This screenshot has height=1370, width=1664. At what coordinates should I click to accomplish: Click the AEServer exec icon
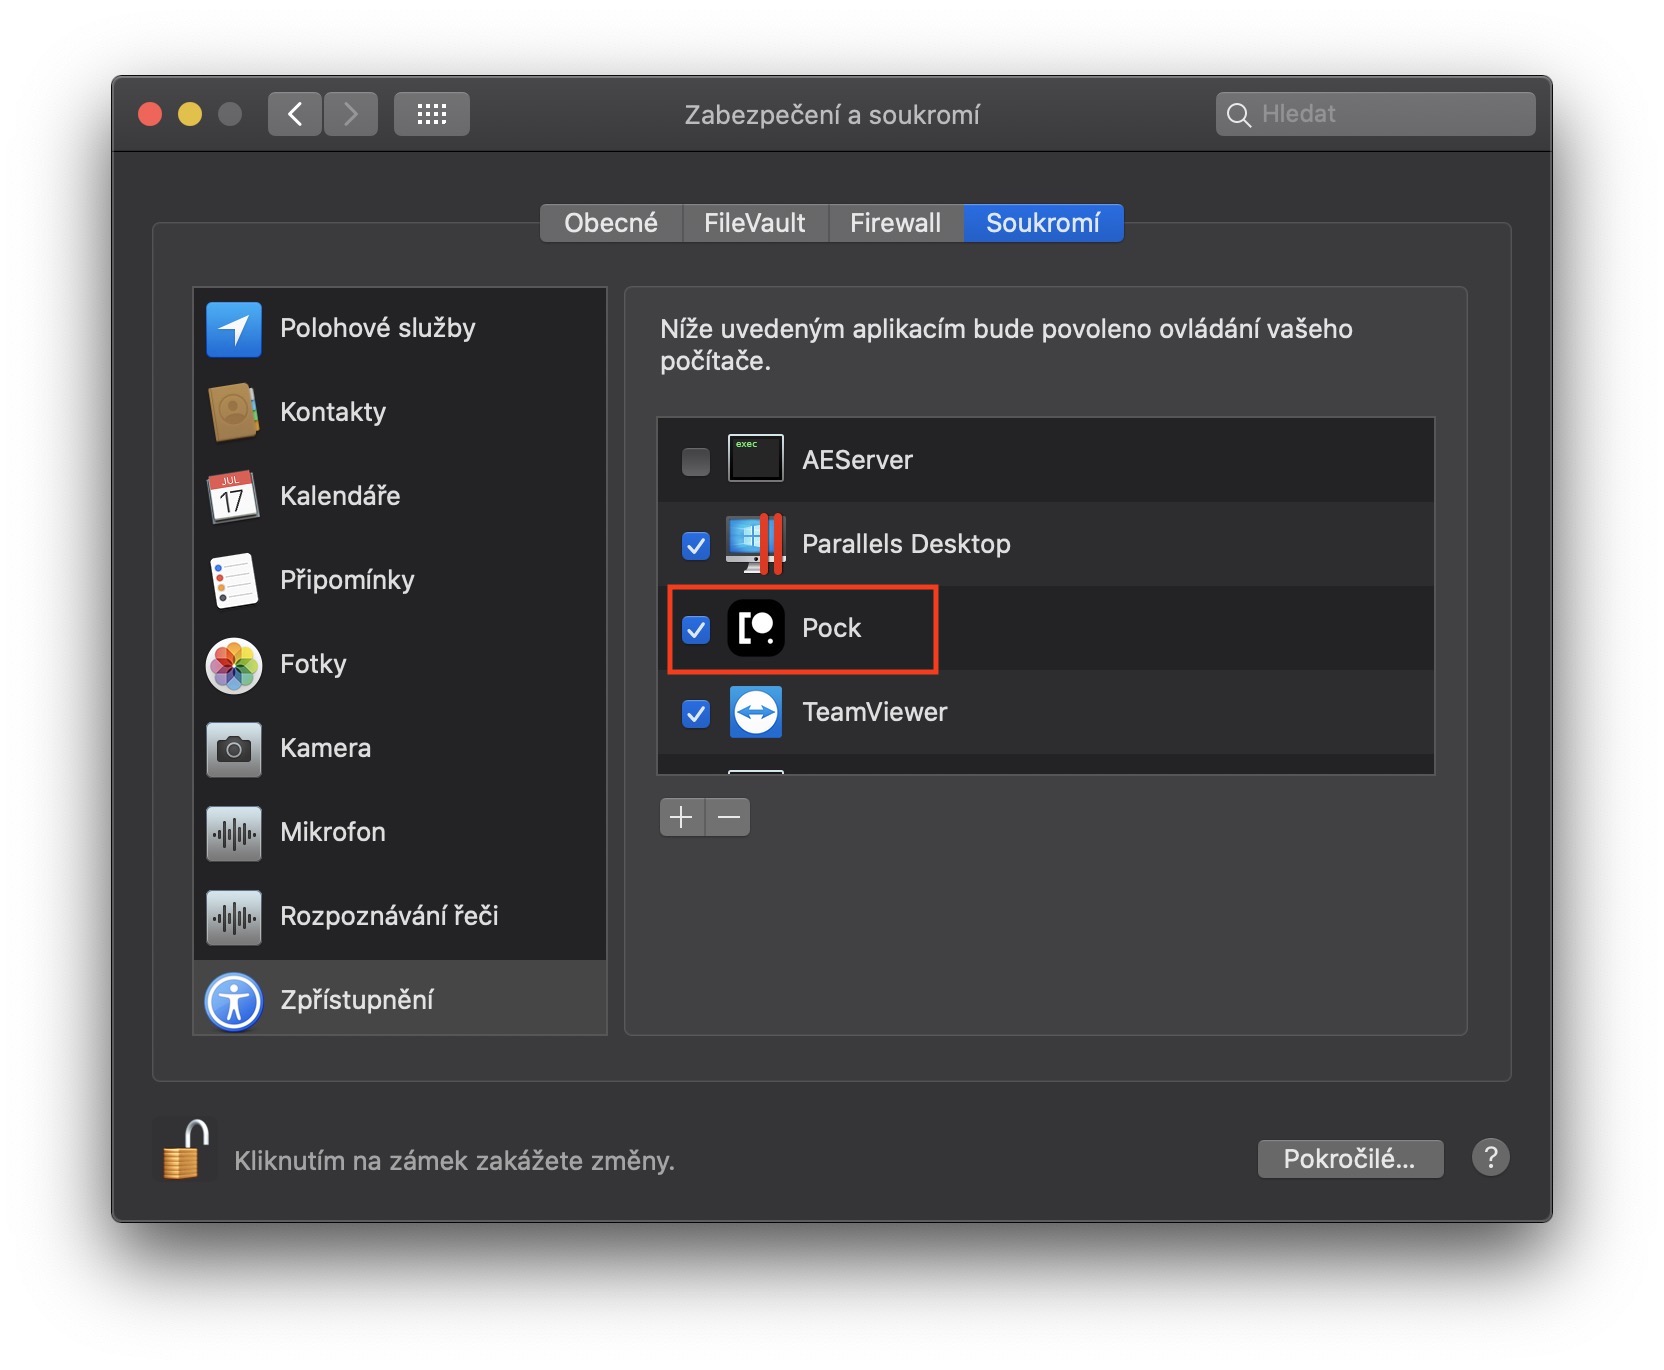coord(756,458)
